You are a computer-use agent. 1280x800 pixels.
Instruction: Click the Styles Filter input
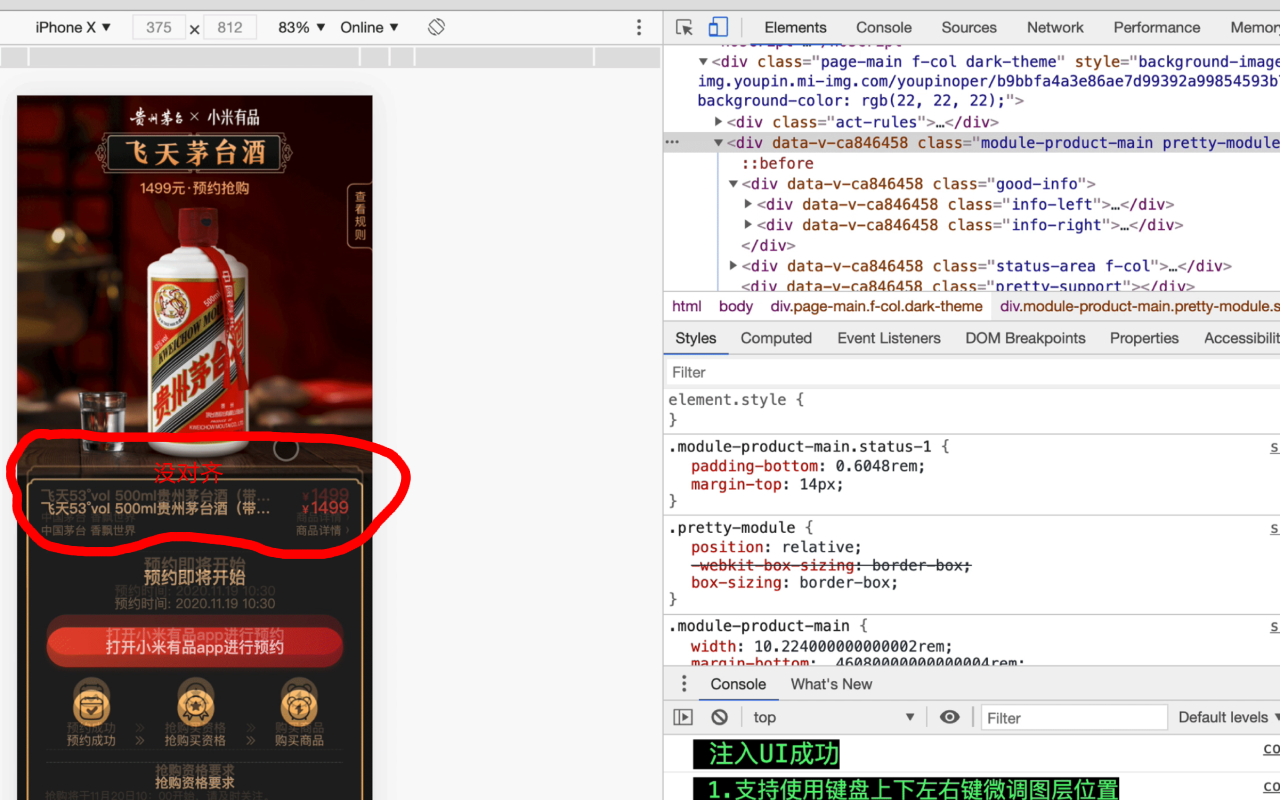pos(972,372)
